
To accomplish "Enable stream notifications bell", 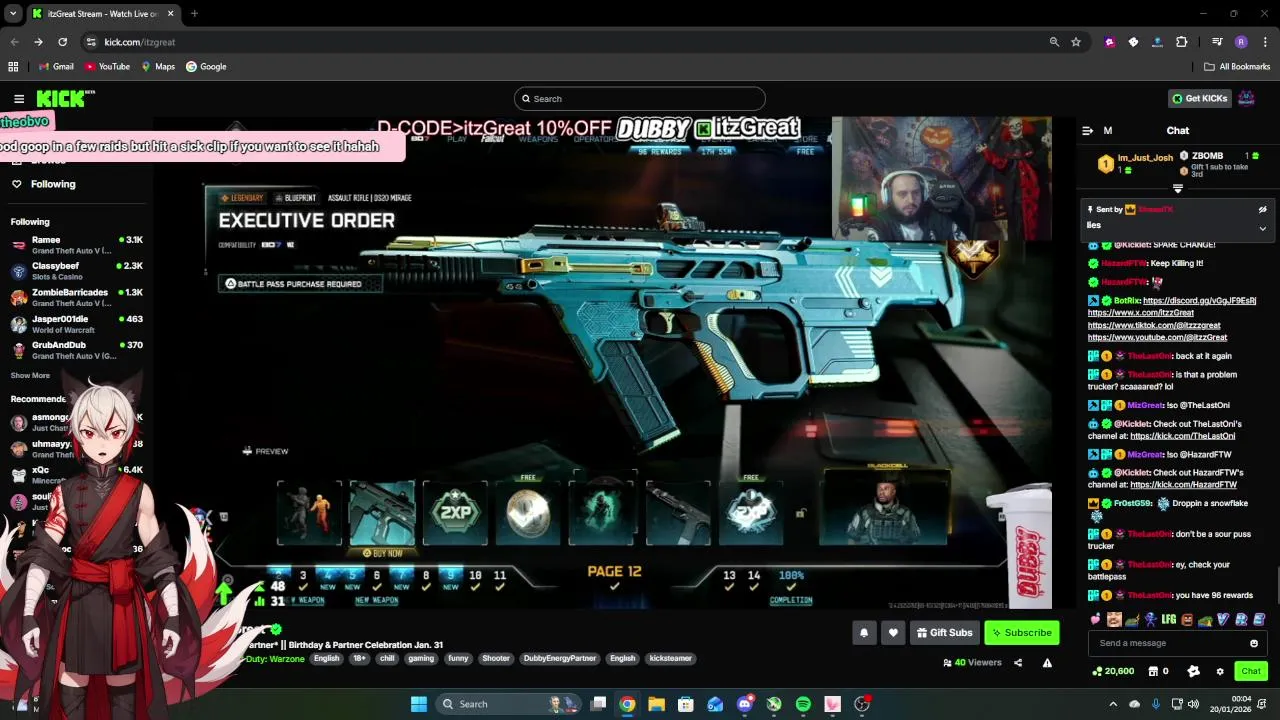I will point(864,633).
